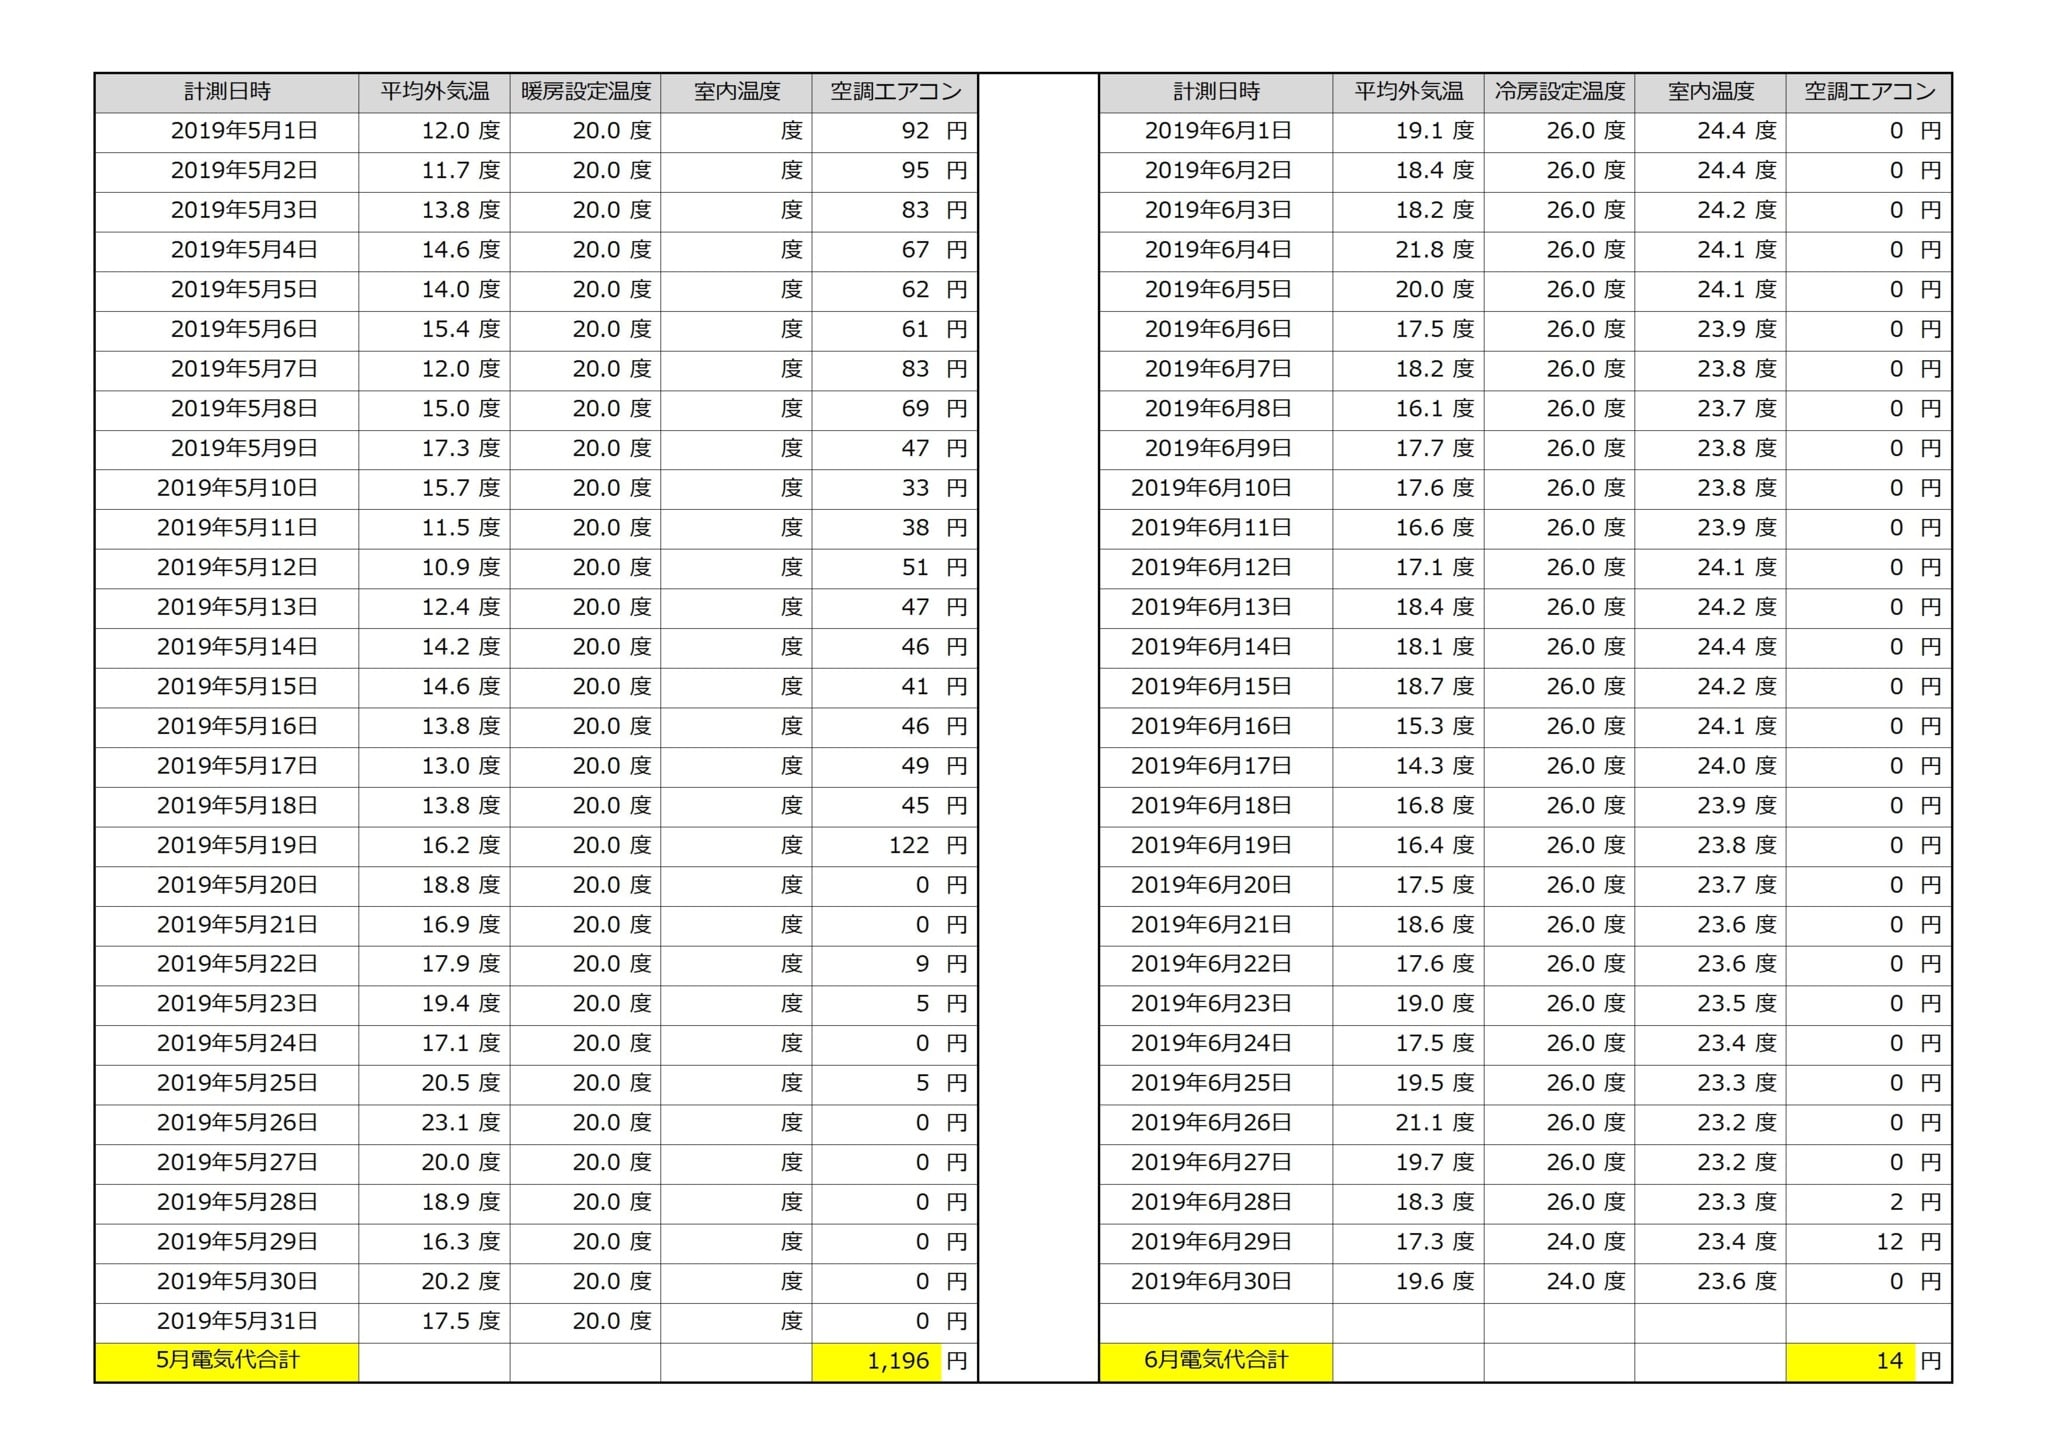Click outdoor temperature 17.3 度 for May 9
2048x1448 pixels.
point(434,449)
